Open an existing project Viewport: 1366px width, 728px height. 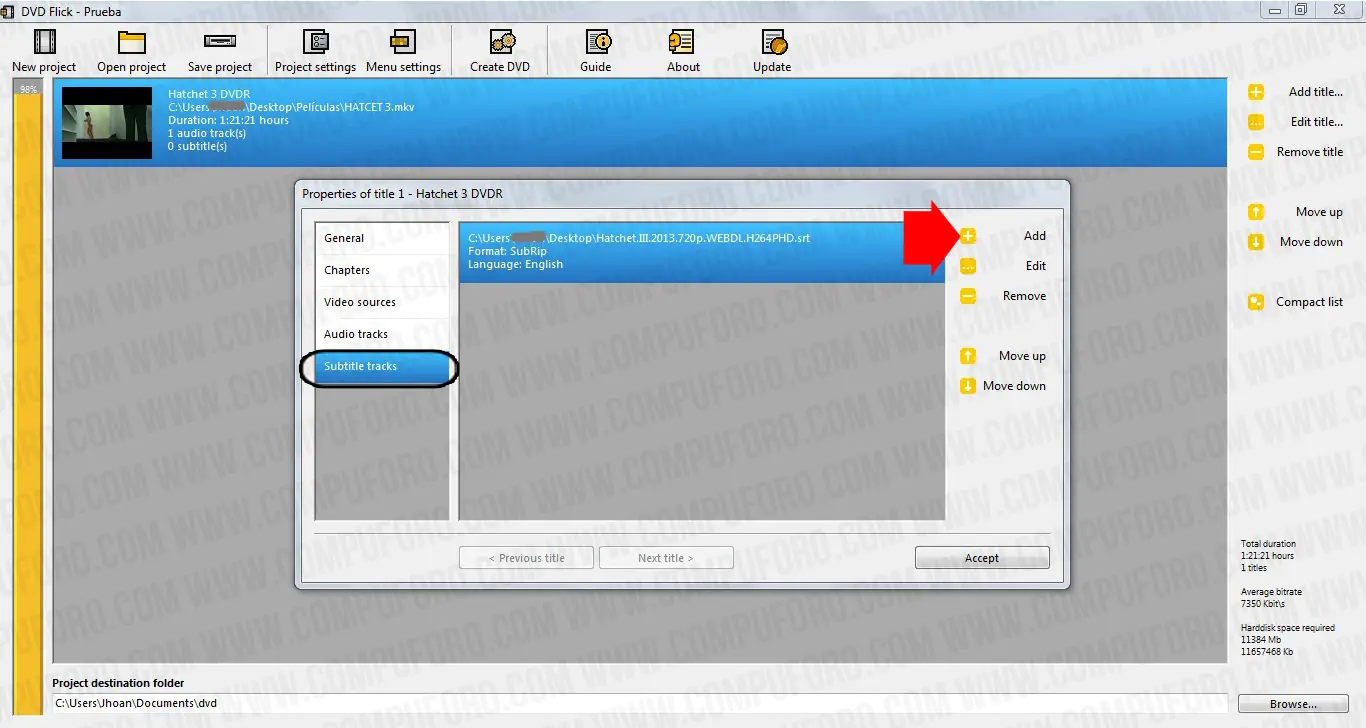click(x=131, y=50)
